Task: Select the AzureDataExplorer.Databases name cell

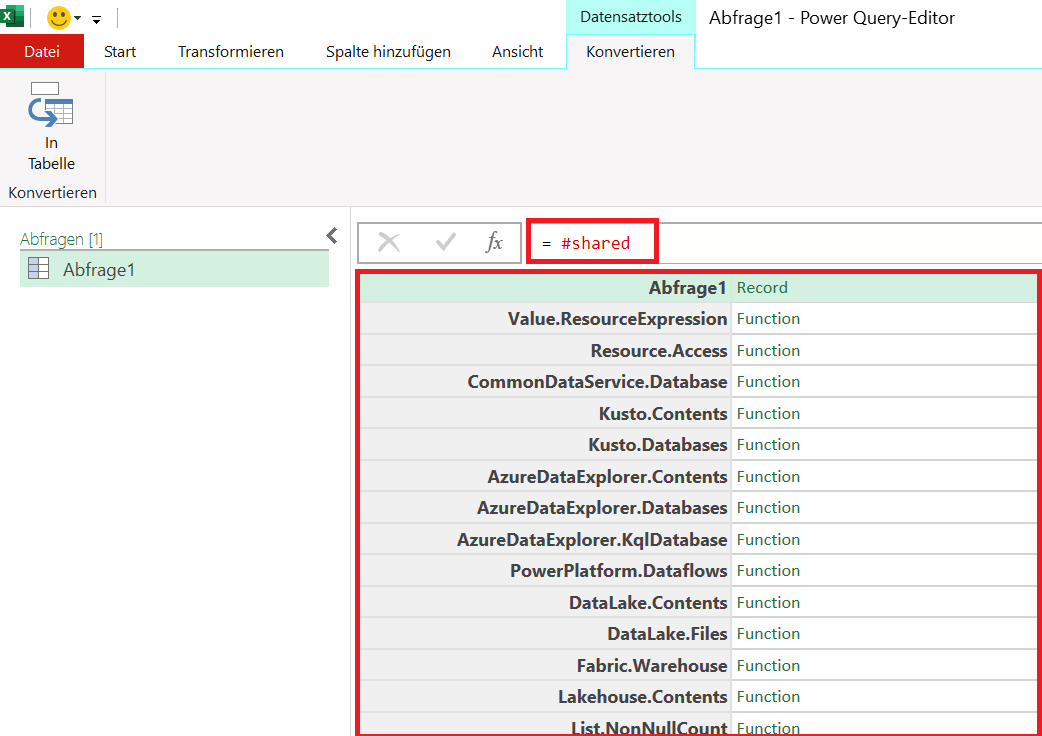Action: click(546, 508)
